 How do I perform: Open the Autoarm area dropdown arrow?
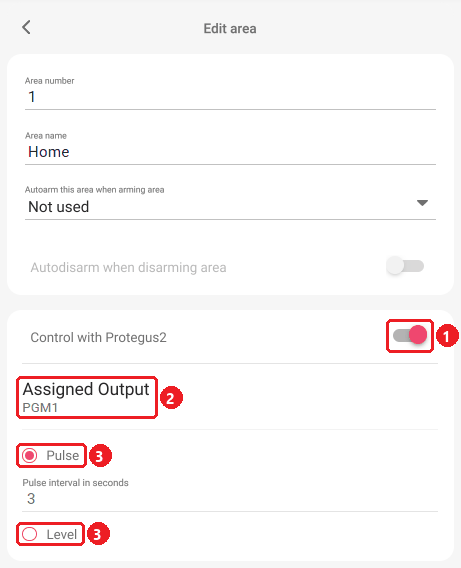(x=422, y=203)
